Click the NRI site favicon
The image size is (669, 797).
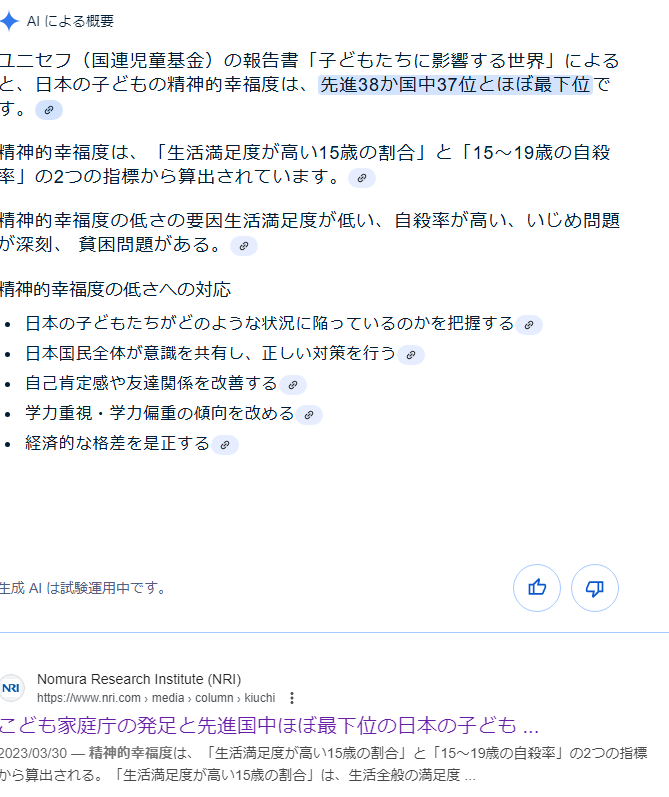pyautogui.click(x=11, y=688)
